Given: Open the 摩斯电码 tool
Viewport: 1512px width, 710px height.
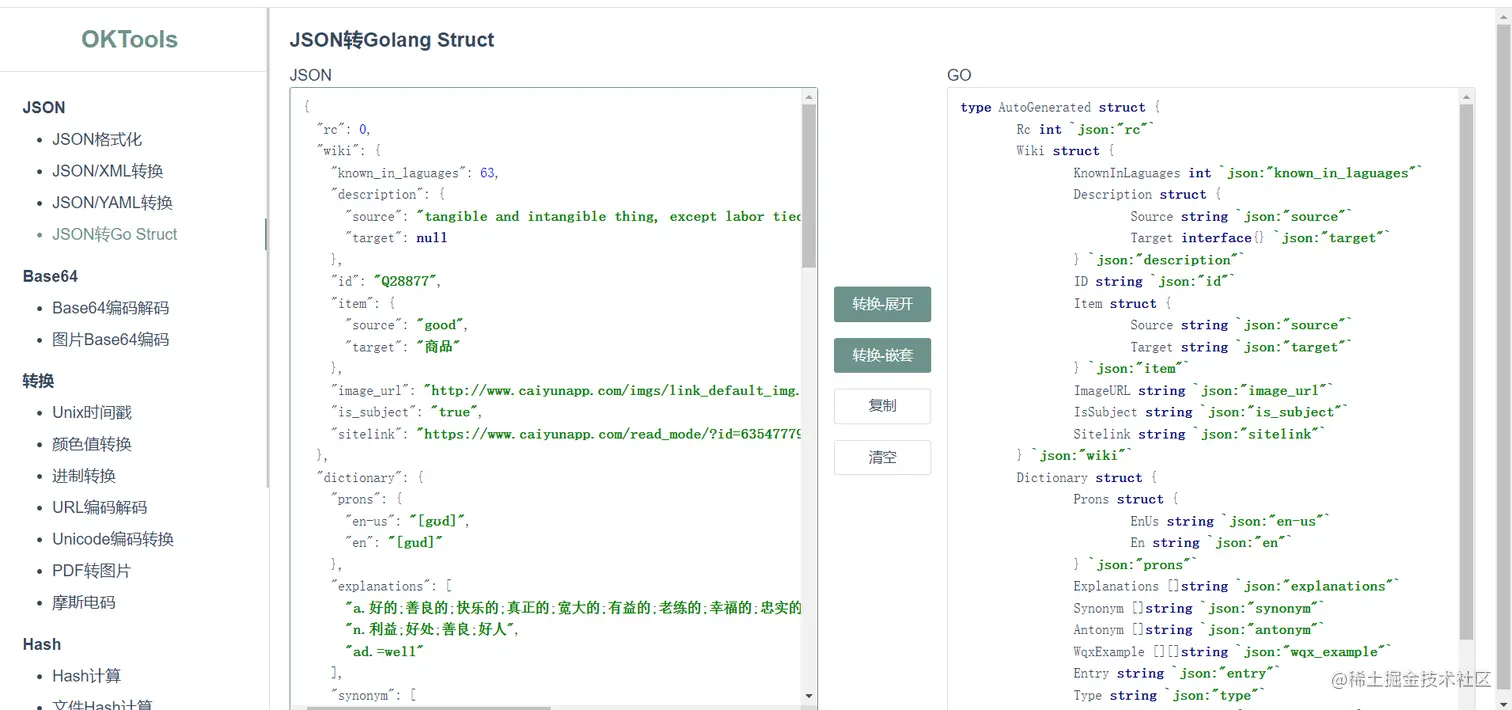Looking at the screenshot, I should (83, 602).
